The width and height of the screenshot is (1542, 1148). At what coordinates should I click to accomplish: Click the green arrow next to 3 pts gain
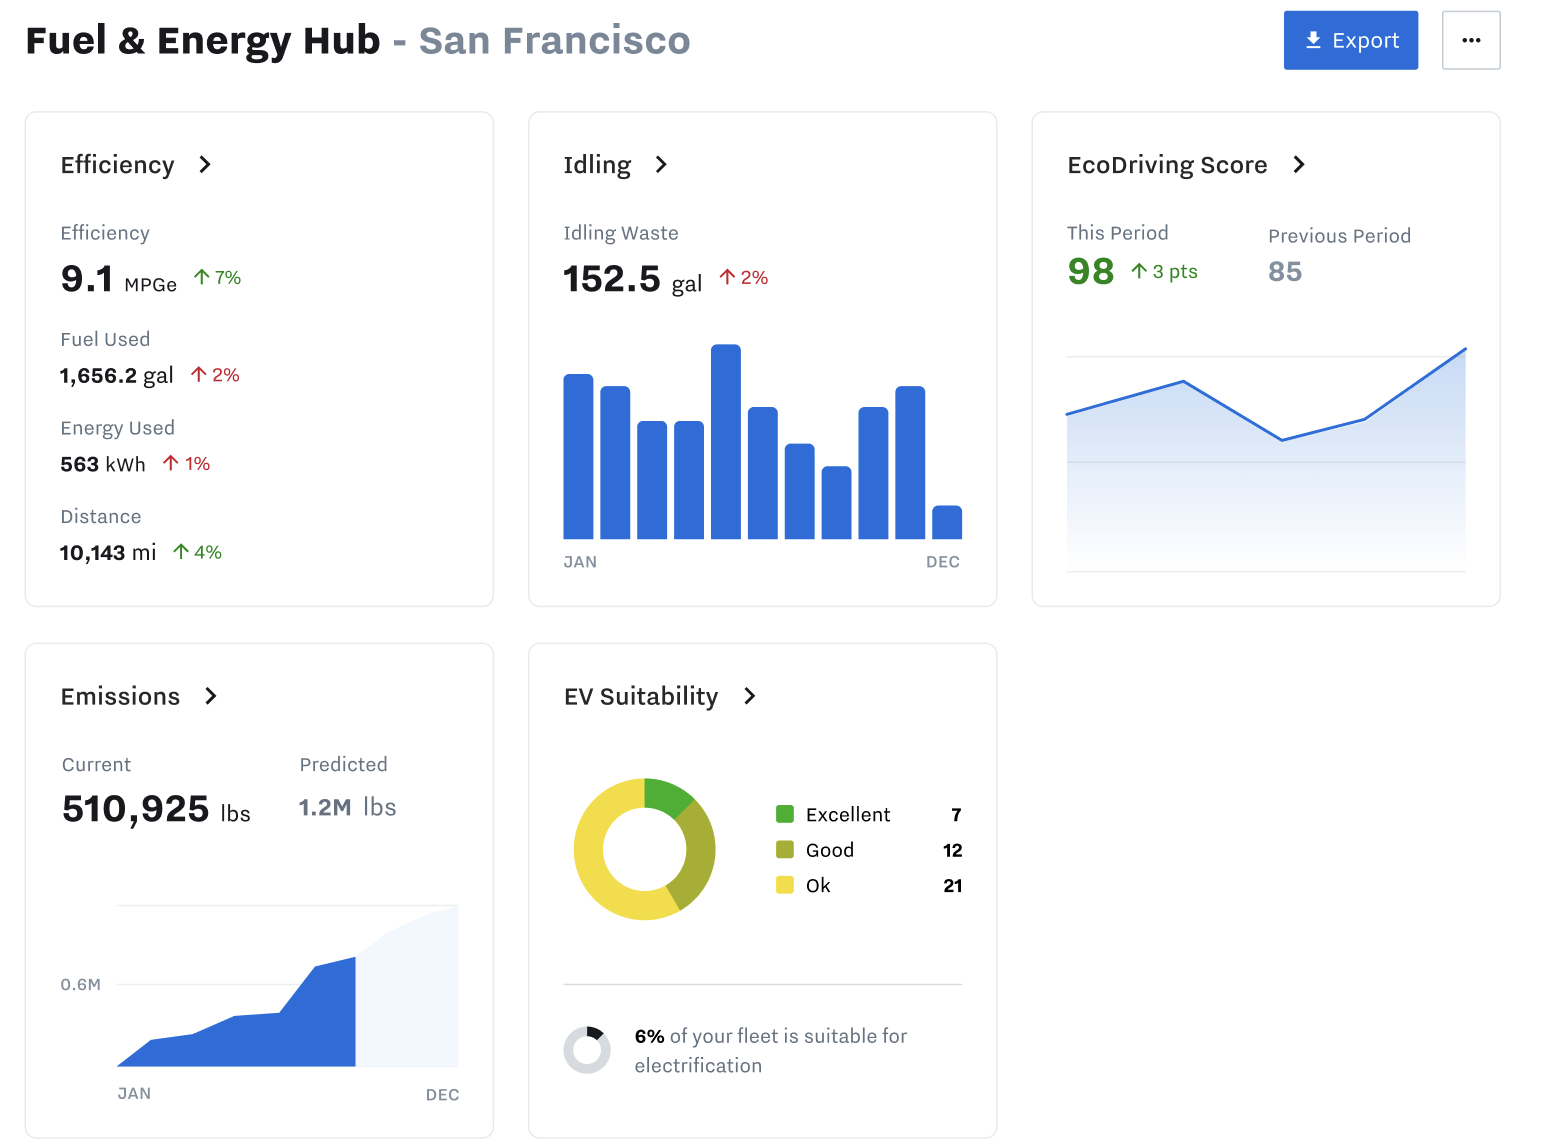(x=1139, y=270)
